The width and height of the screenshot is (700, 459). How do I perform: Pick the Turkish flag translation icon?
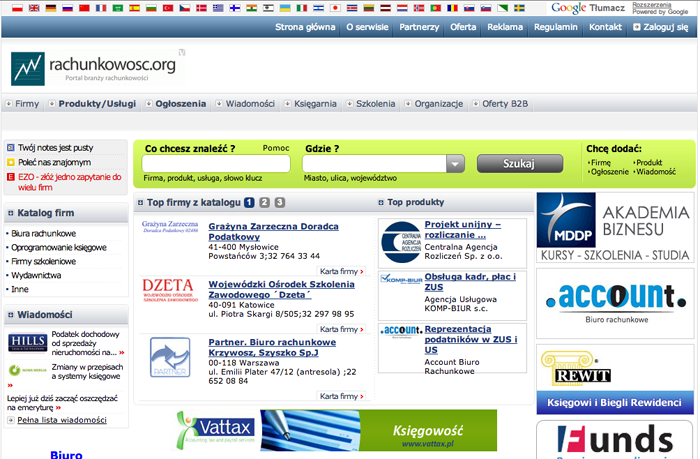[x=168, y=8]
